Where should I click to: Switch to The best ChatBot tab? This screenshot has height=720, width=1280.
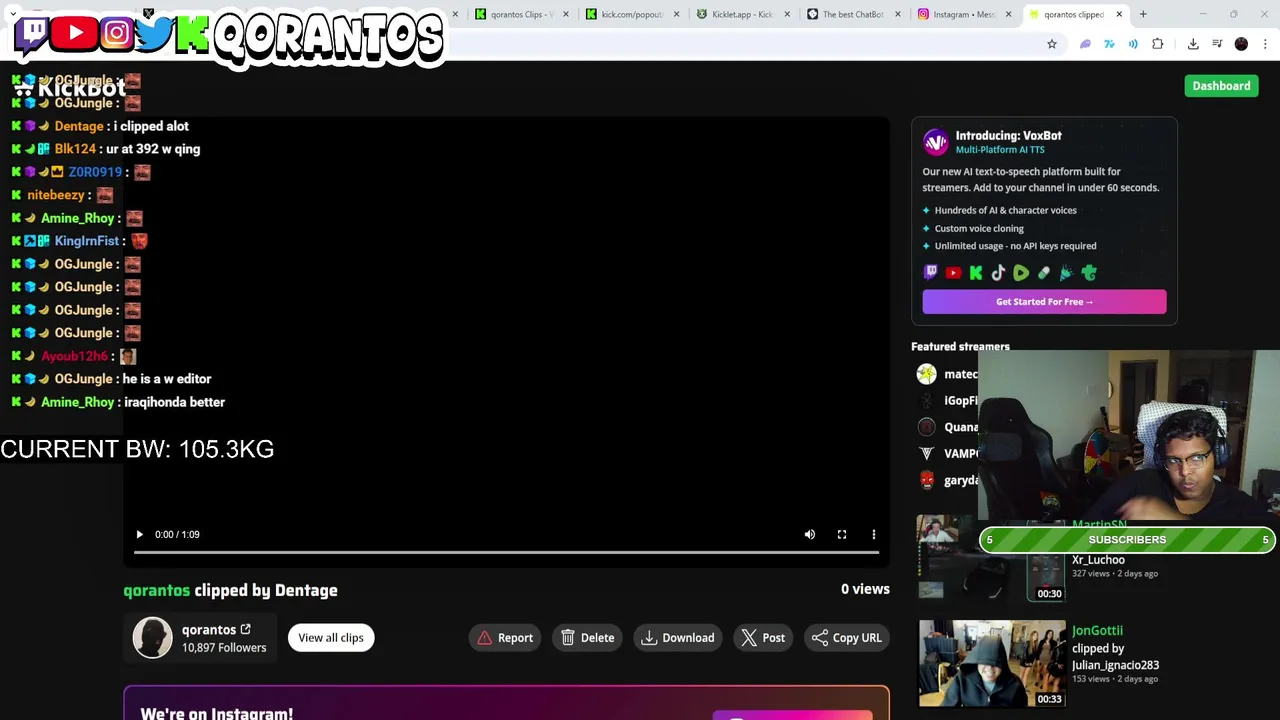tap(852, 14)
